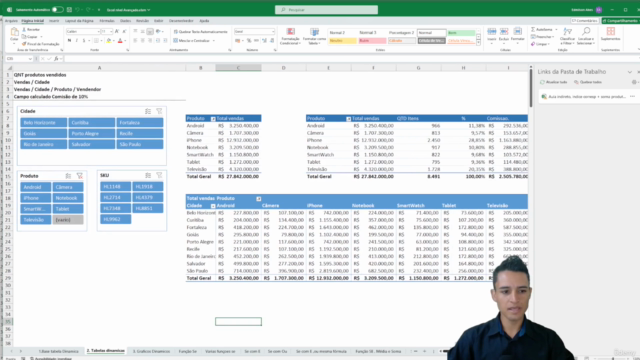This screenshot has width=640, height=360.
Task: Click the AutoSoma sigma icon
Action: tap(533, 29)
